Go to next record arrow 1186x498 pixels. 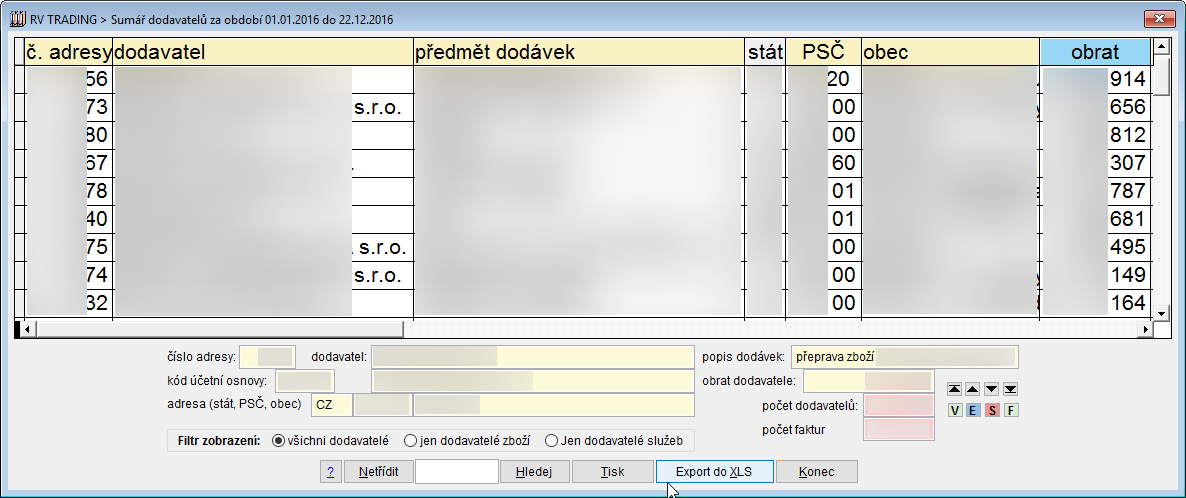pyautogui.click(x=992, y=389)
